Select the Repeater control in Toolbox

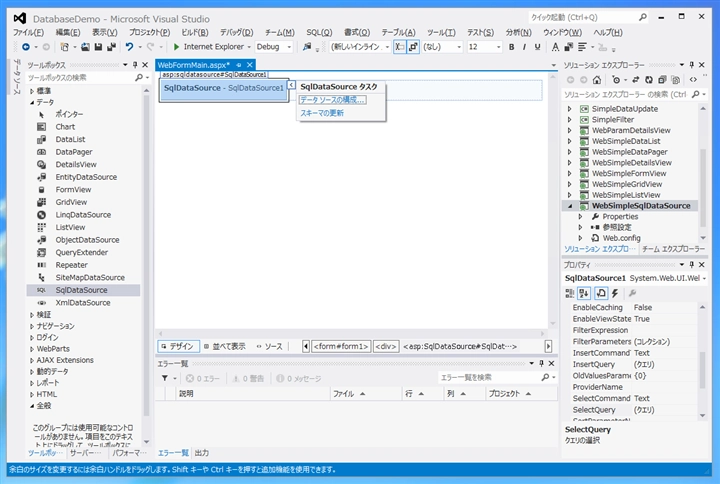click(71, 265)
